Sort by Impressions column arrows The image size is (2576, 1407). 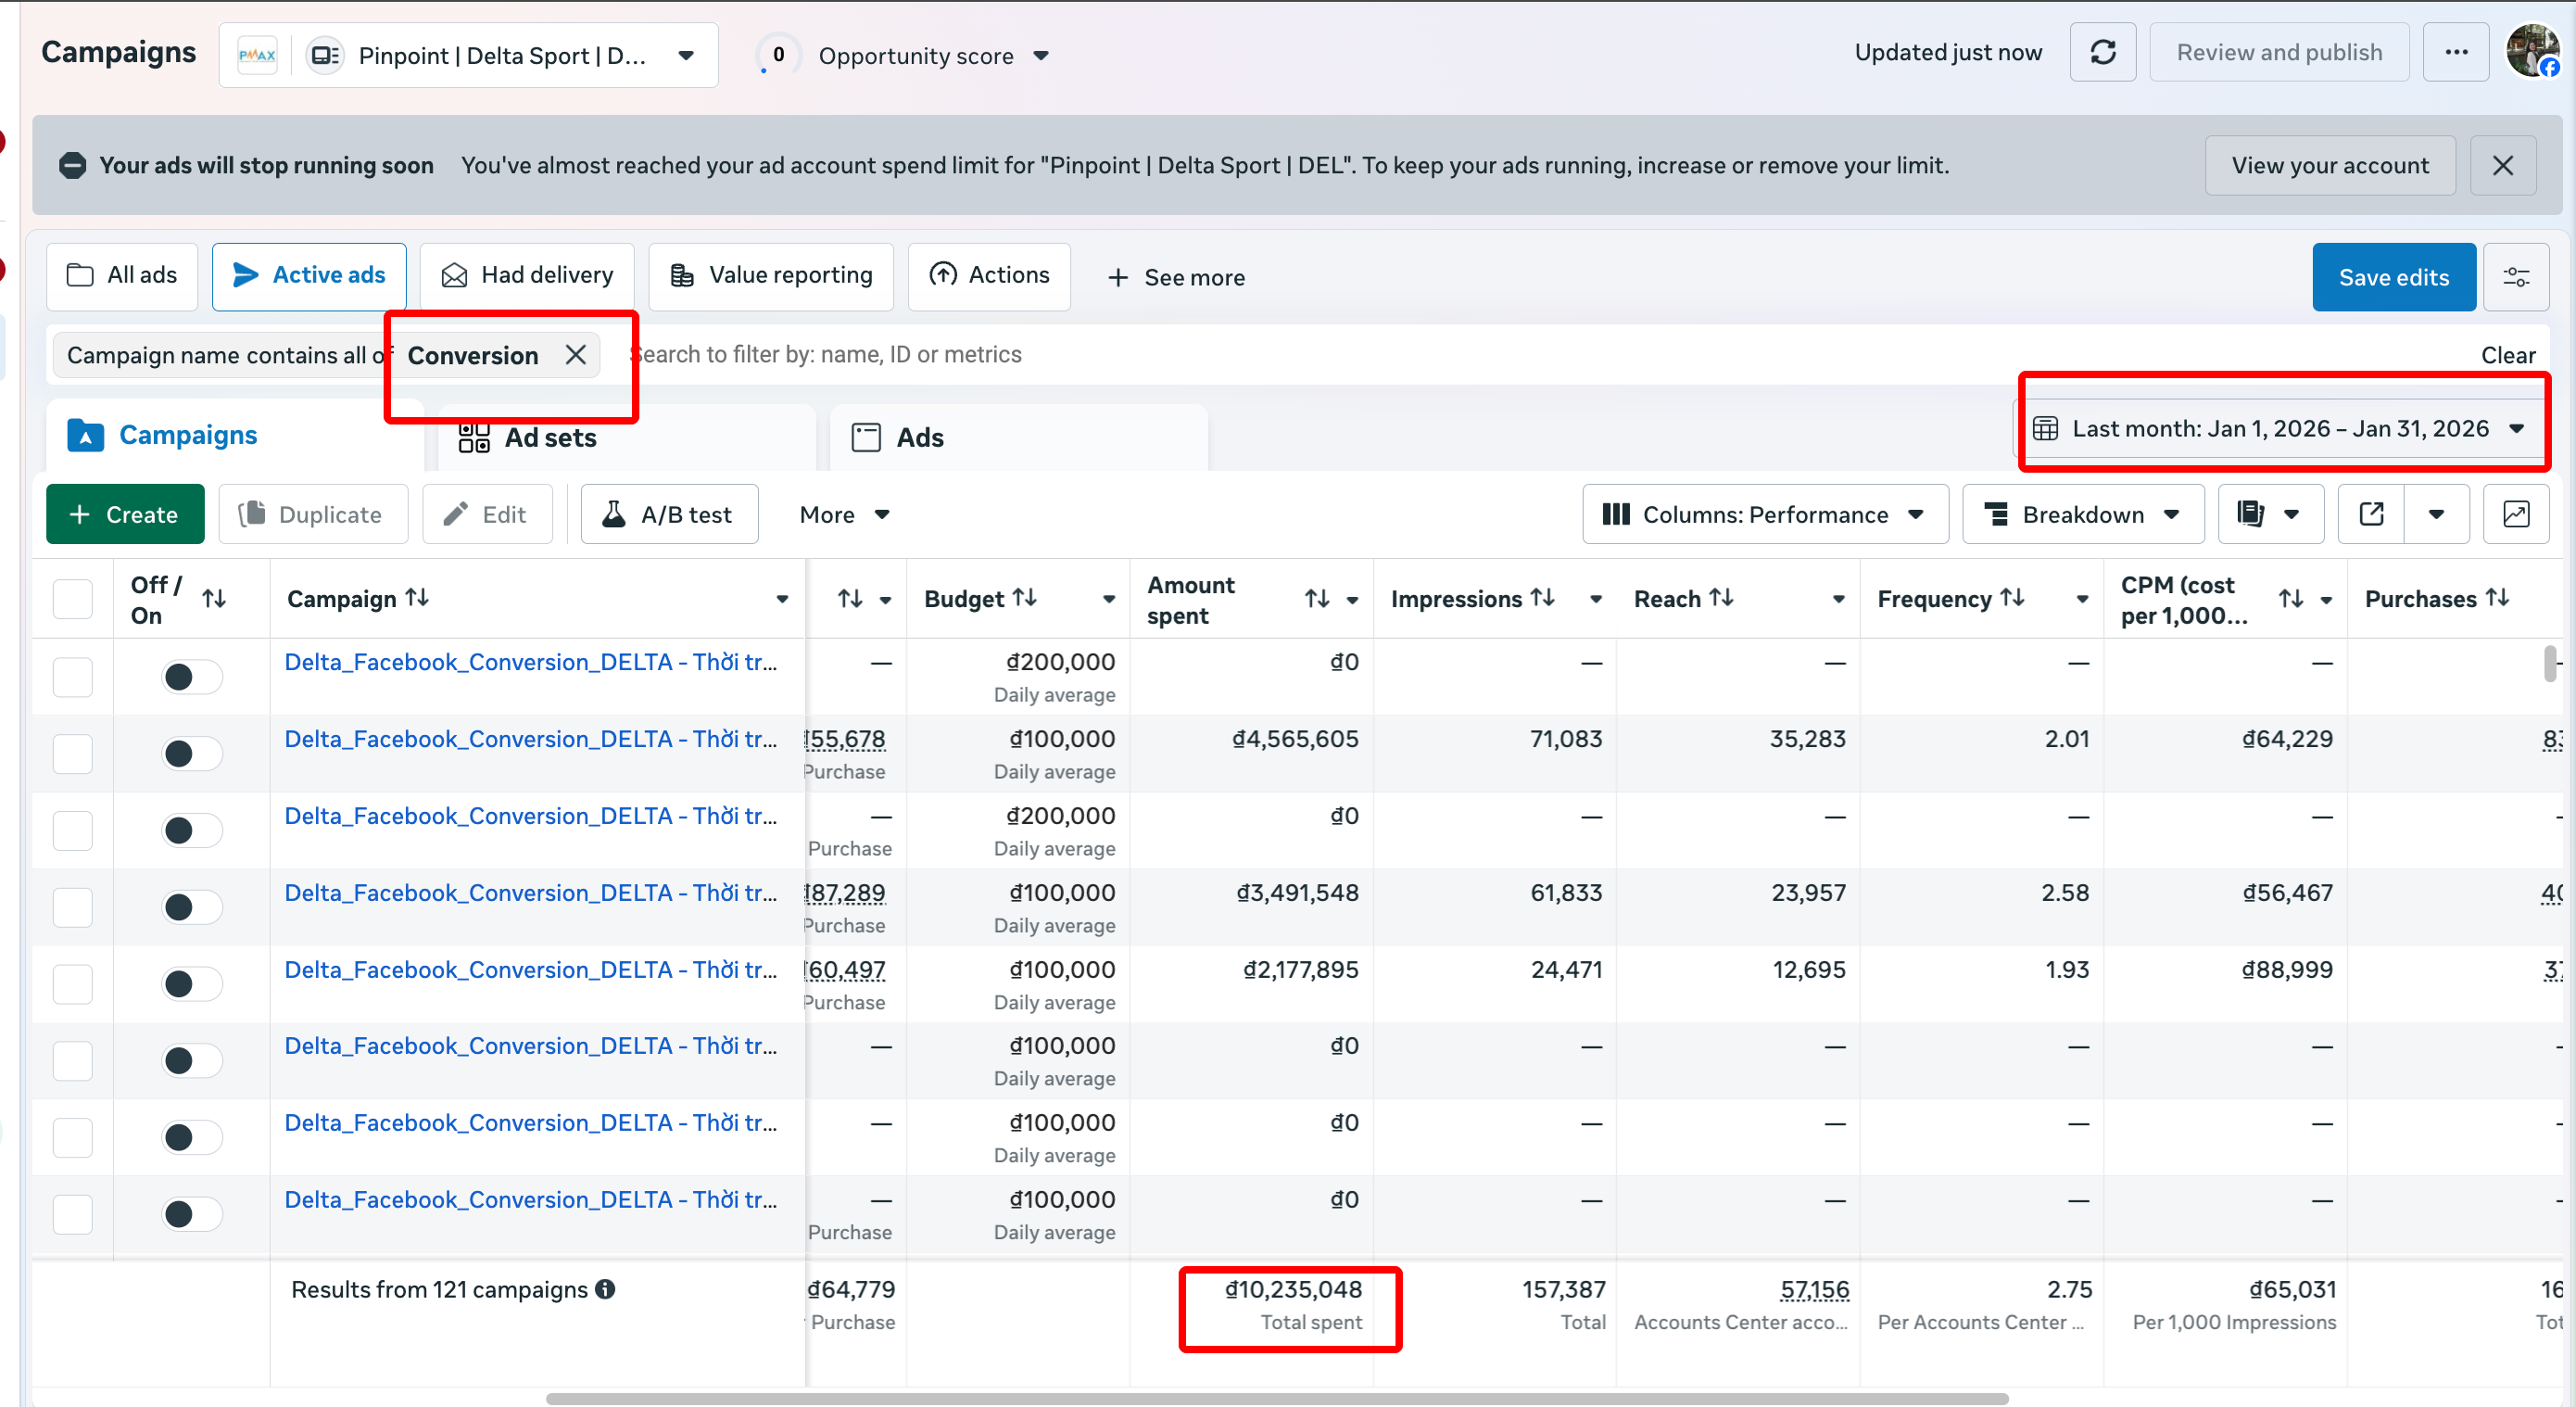pyautogui.click(x=1543, y=598)
